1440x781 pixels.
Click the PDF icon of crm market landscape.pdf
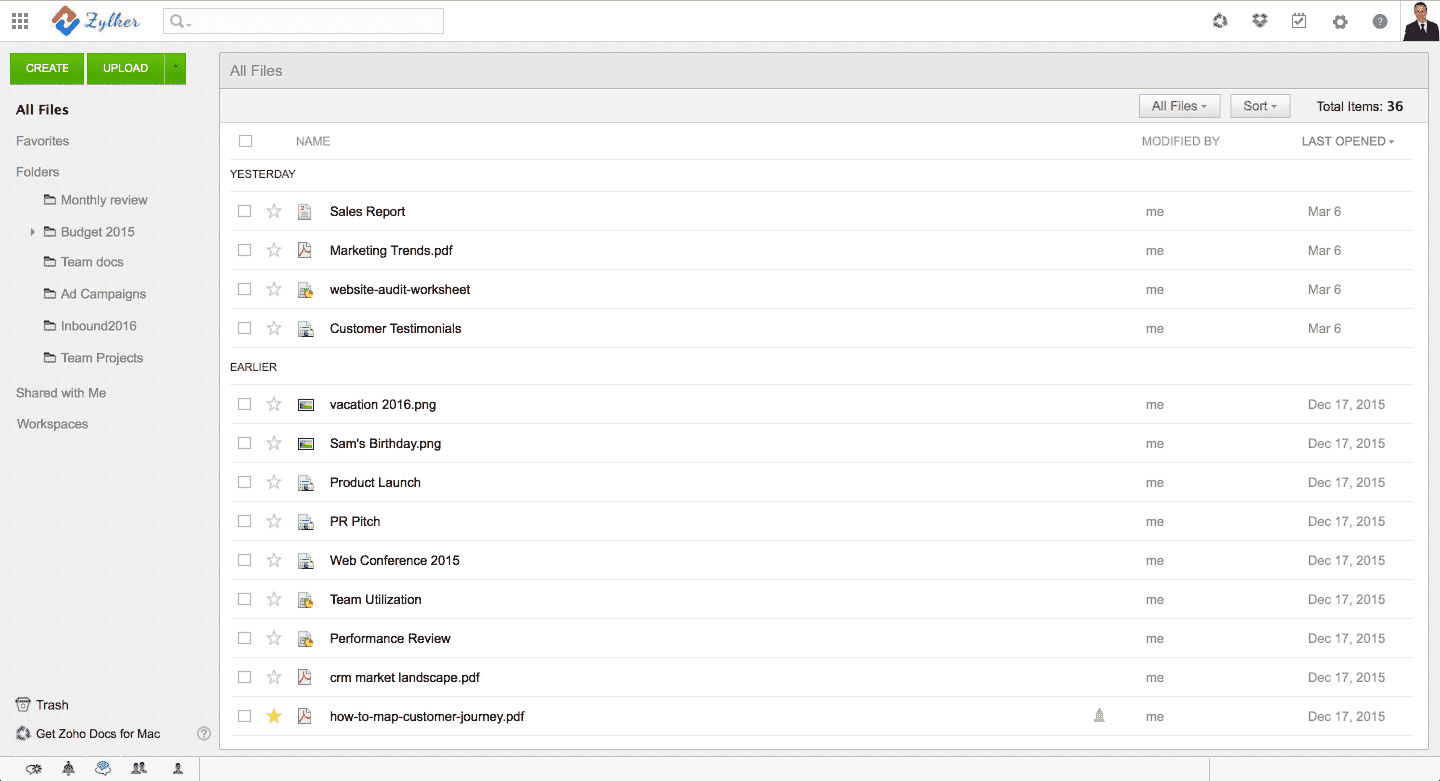pos(305,677)
